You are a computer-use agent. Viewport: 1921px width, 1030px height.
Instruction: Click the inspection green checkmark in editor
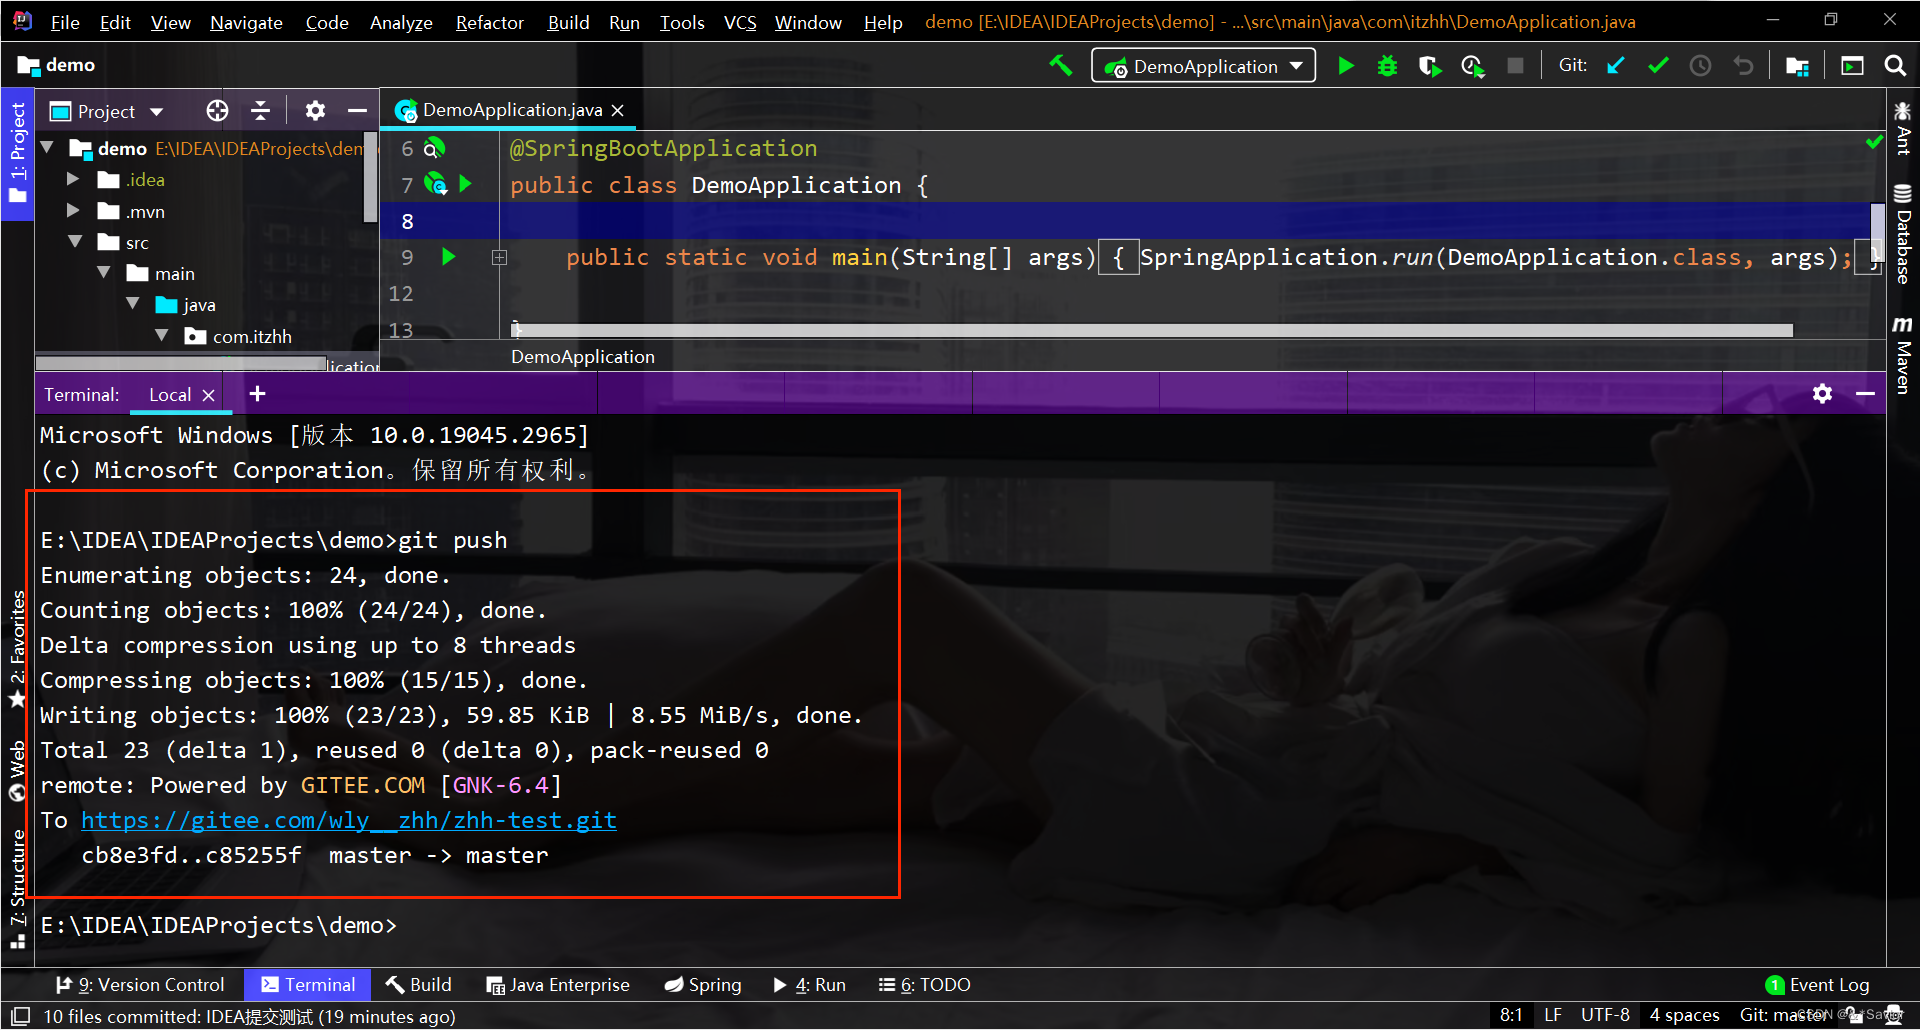click(1874, 143)
